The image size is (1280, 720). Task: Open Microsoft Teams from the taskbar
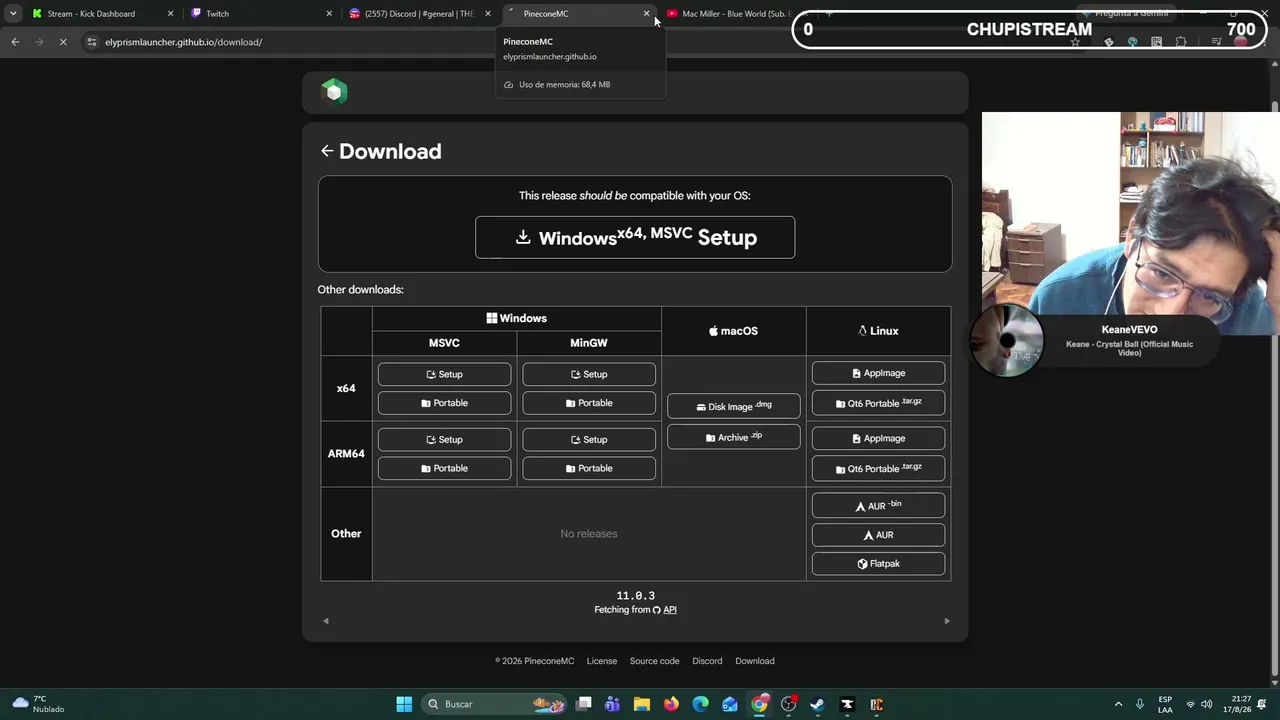pos(612,704)
